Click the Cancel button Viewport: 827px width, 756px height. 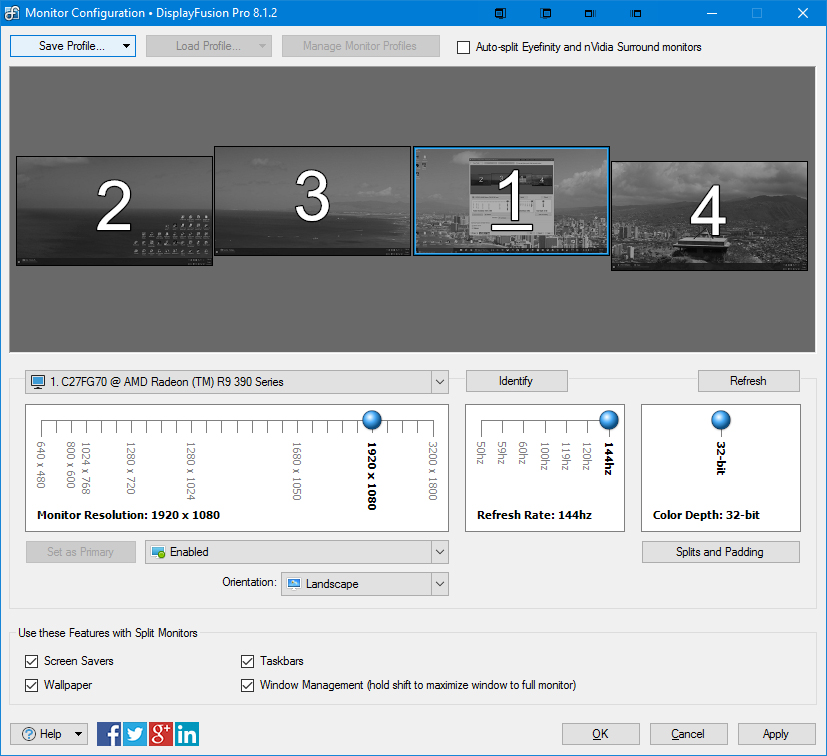pos(688,734)
